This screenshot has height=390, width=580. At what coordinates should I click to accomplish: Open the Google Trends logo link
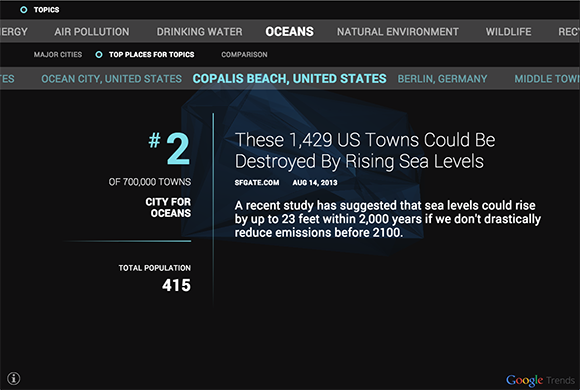coord(540,380)
